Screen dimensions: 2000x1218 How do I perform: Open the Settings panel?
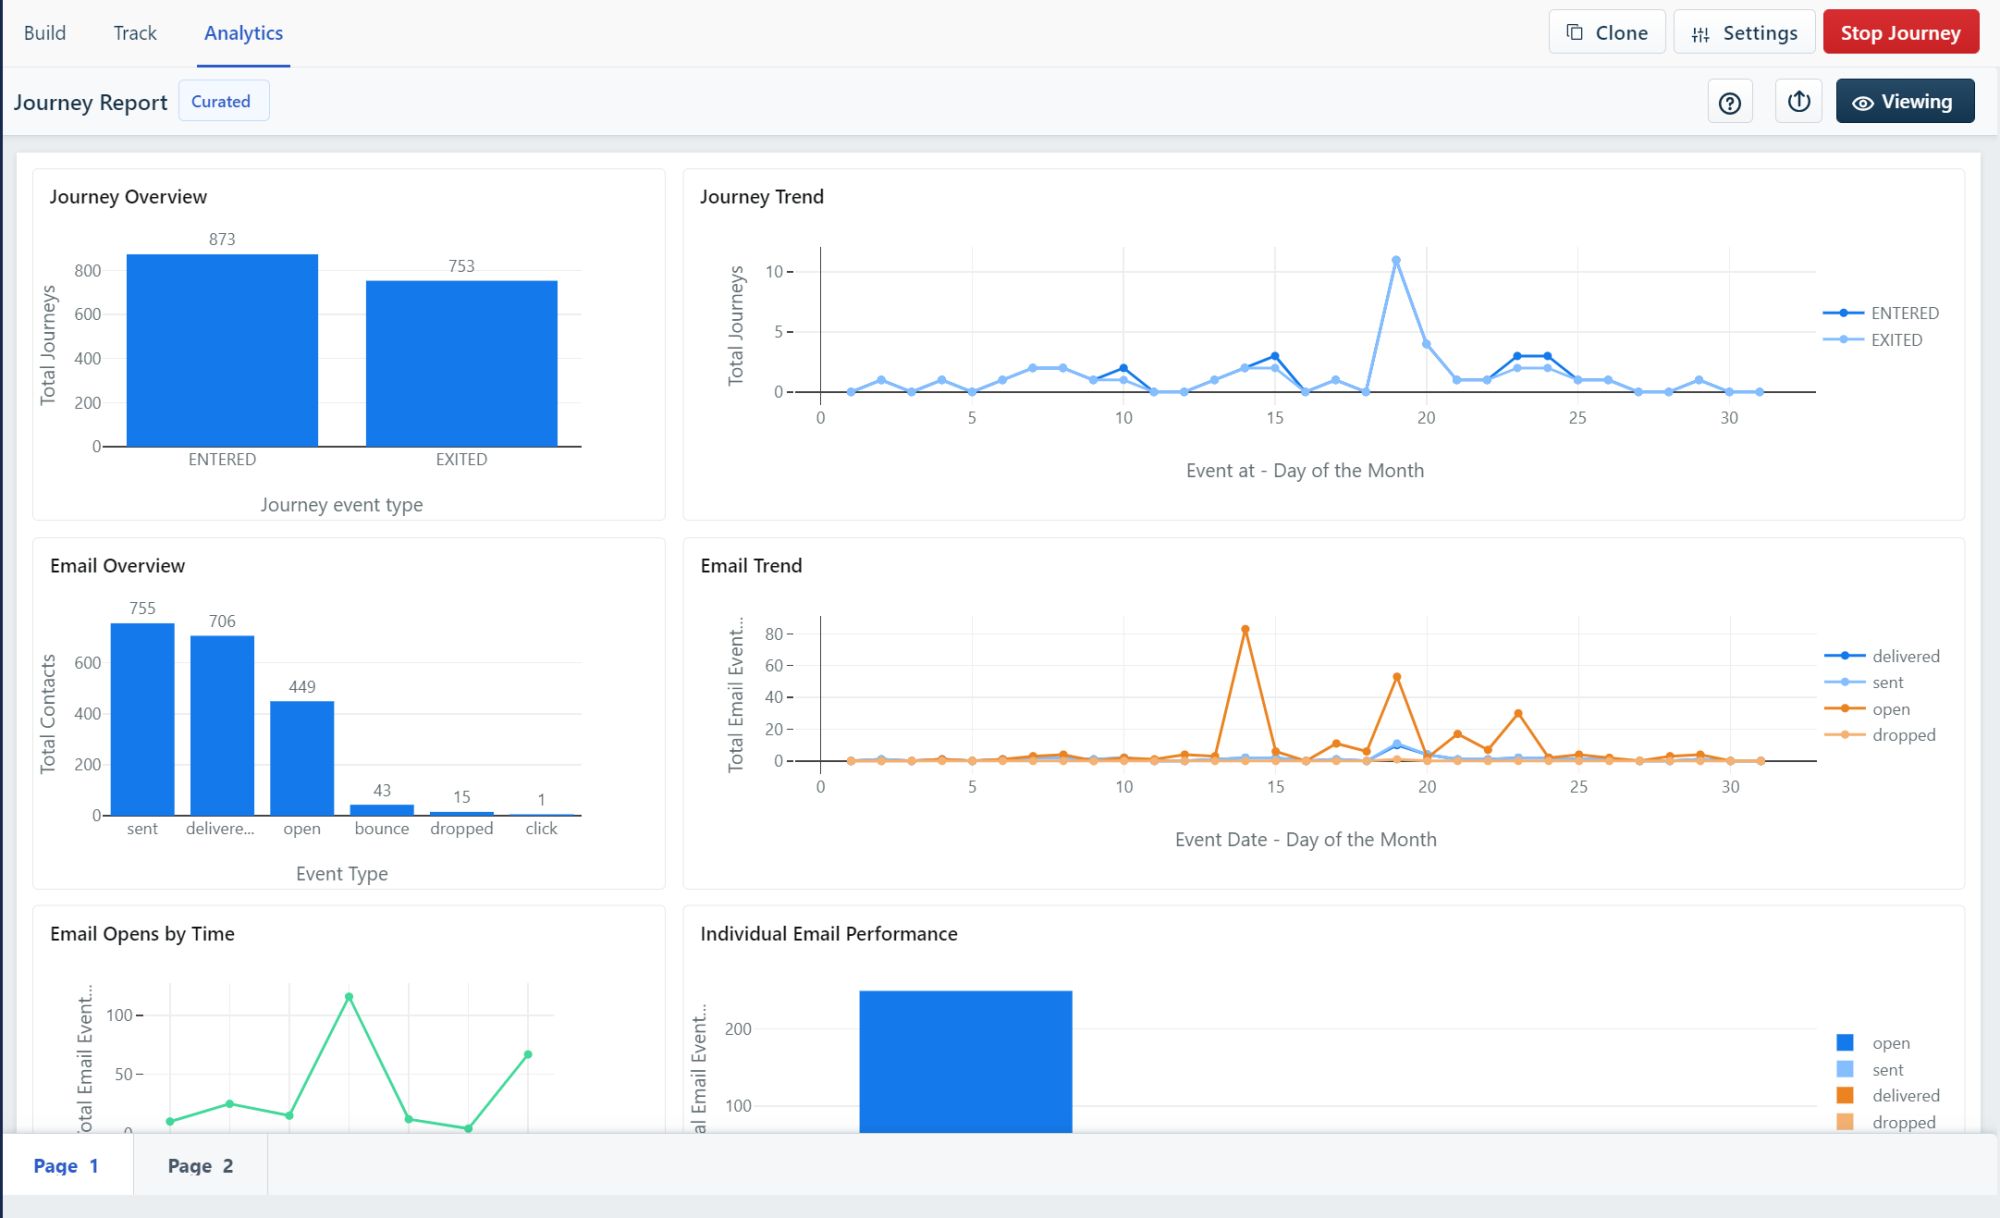click(x=1744, y=32)
